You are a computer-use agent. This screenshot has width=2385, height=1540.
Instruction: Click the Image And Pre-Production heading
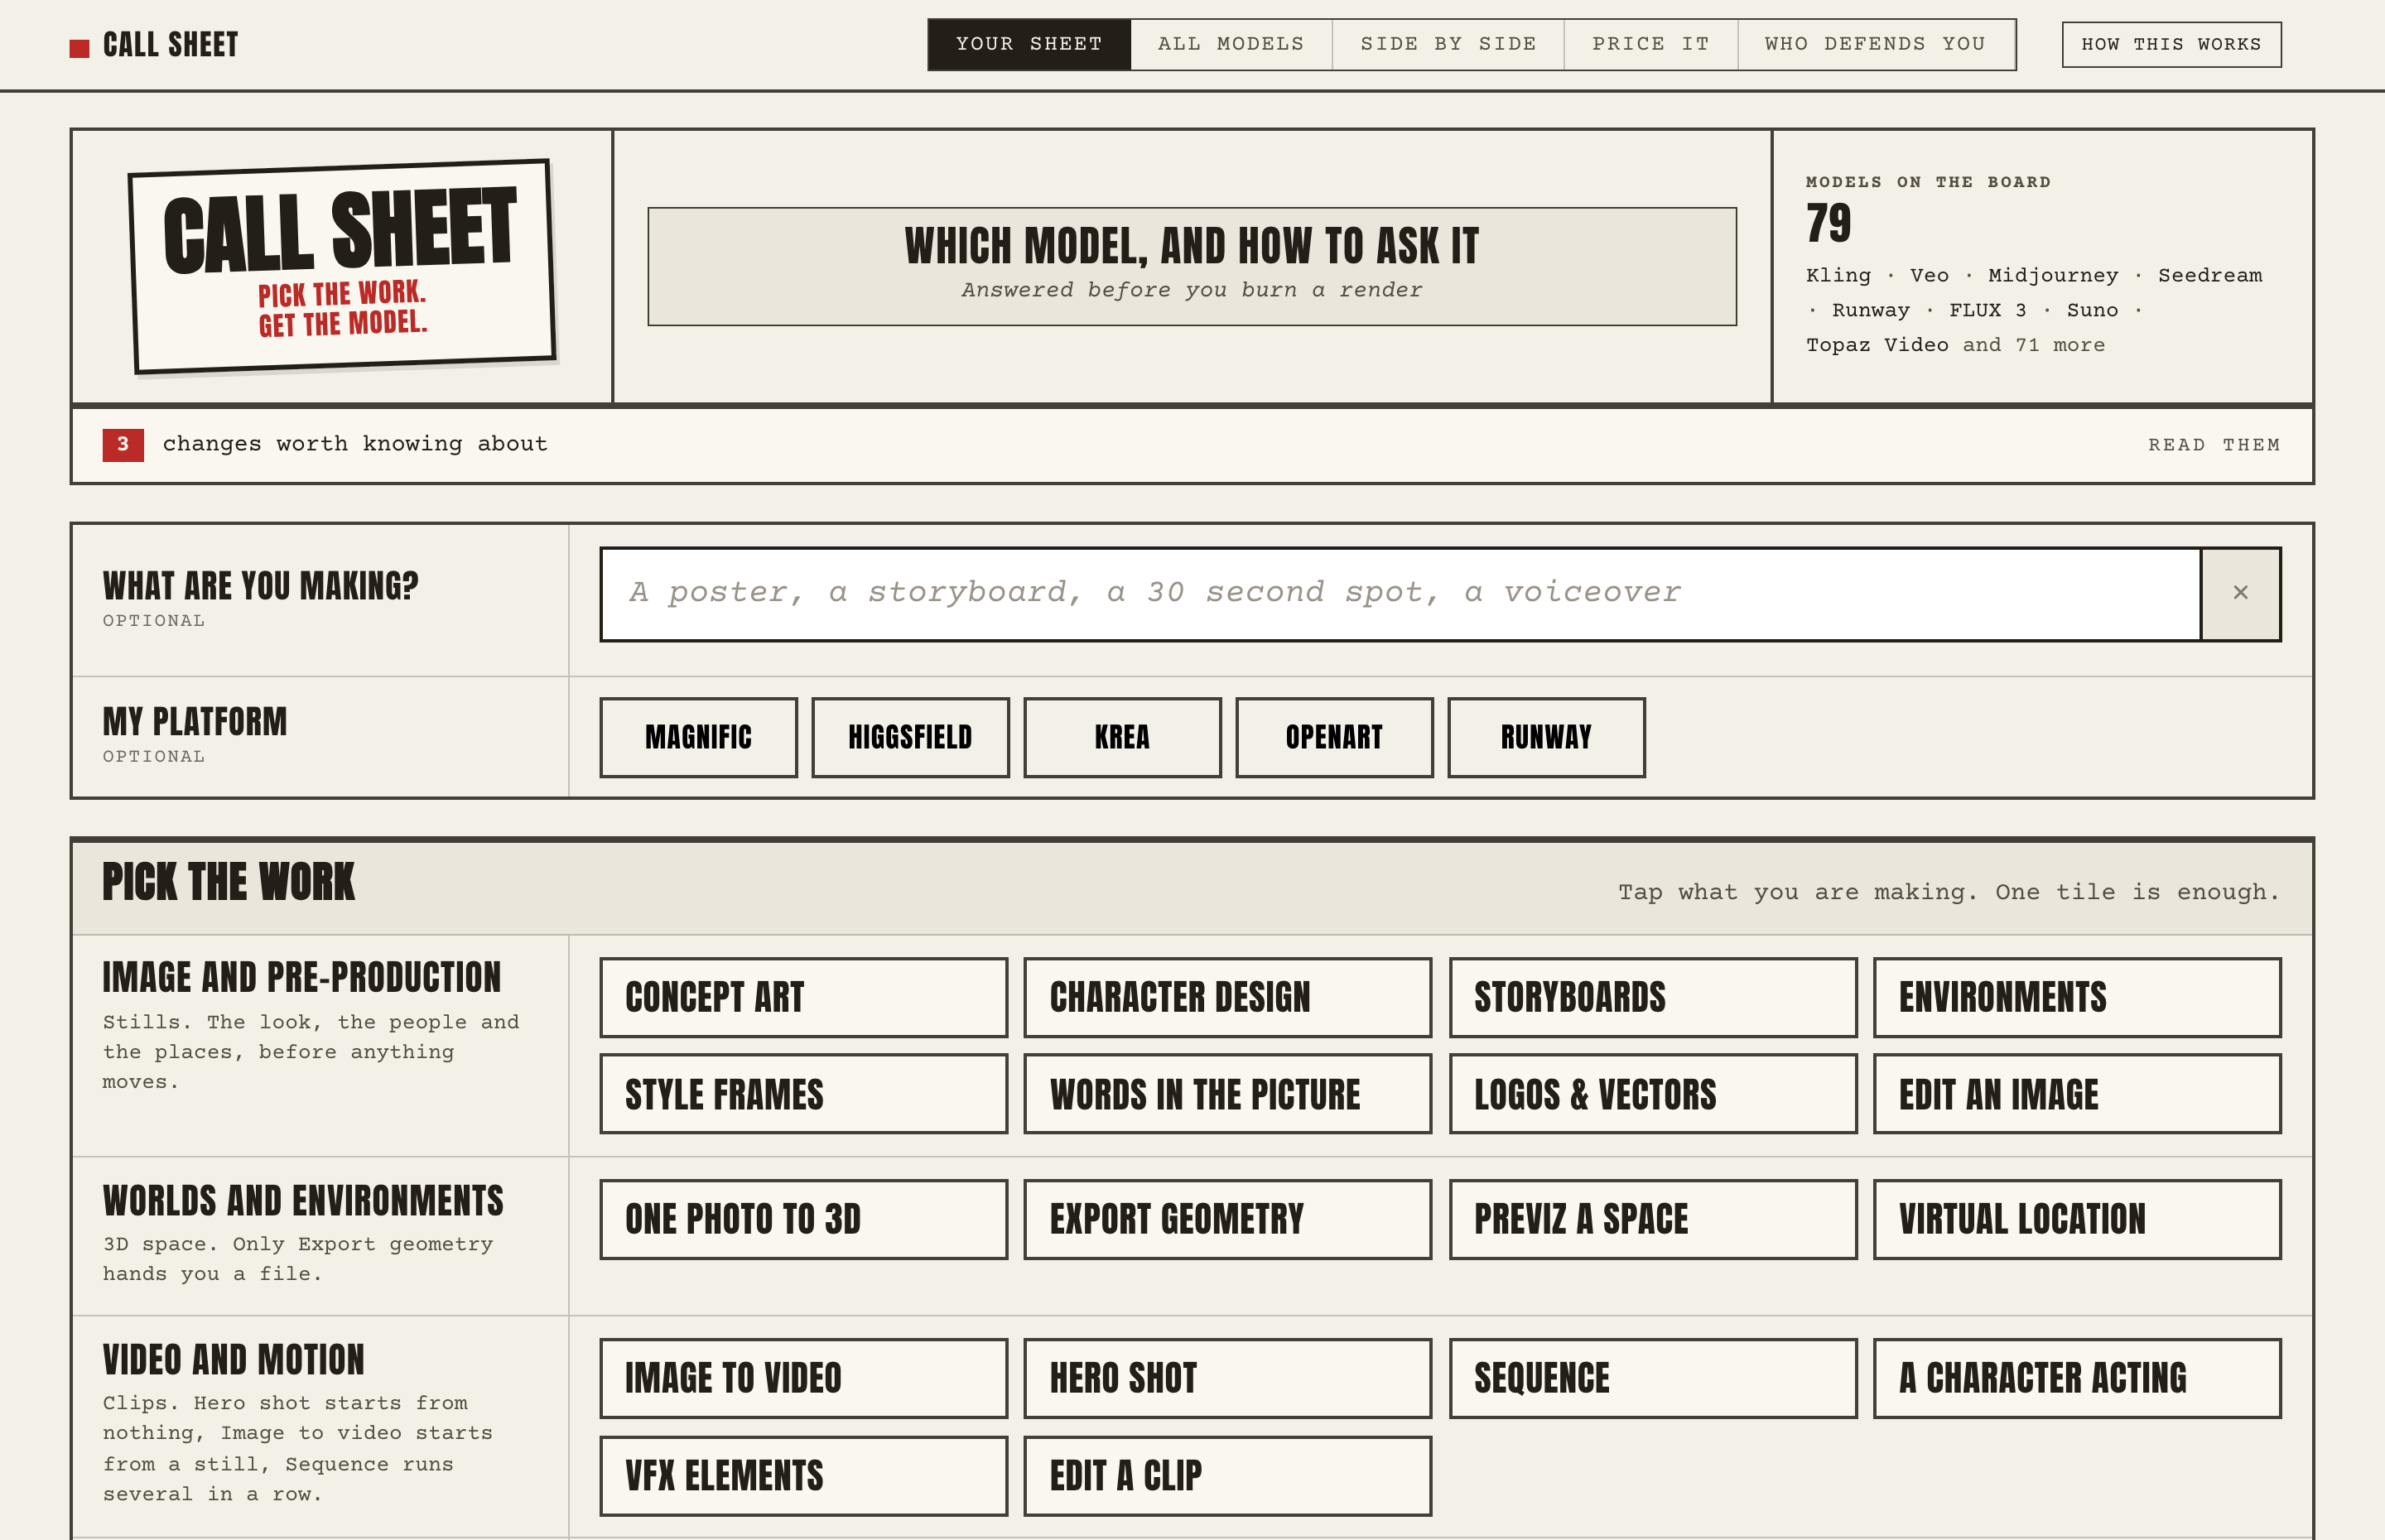tap(301, 977)
